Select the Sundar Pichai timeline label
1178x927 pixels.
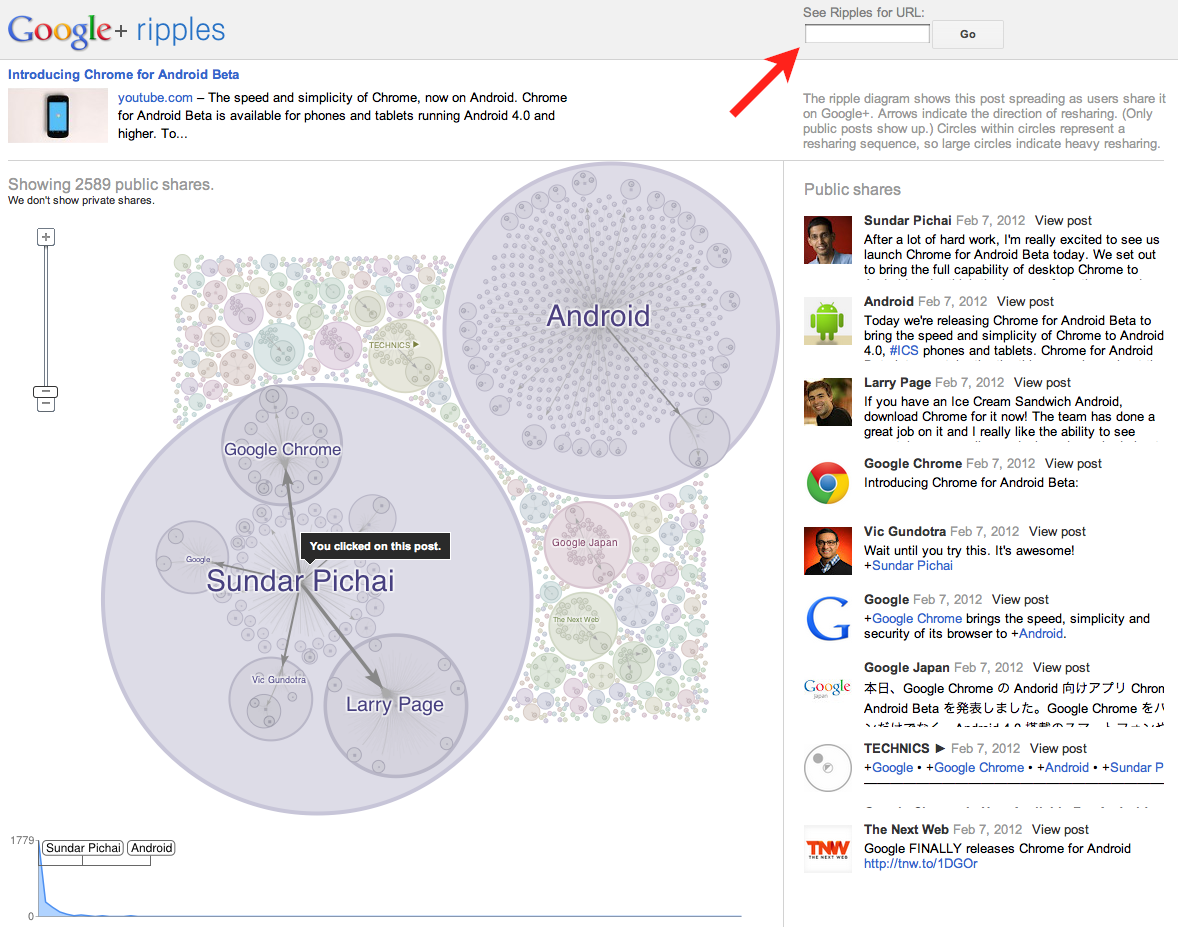tap(83, 847)
